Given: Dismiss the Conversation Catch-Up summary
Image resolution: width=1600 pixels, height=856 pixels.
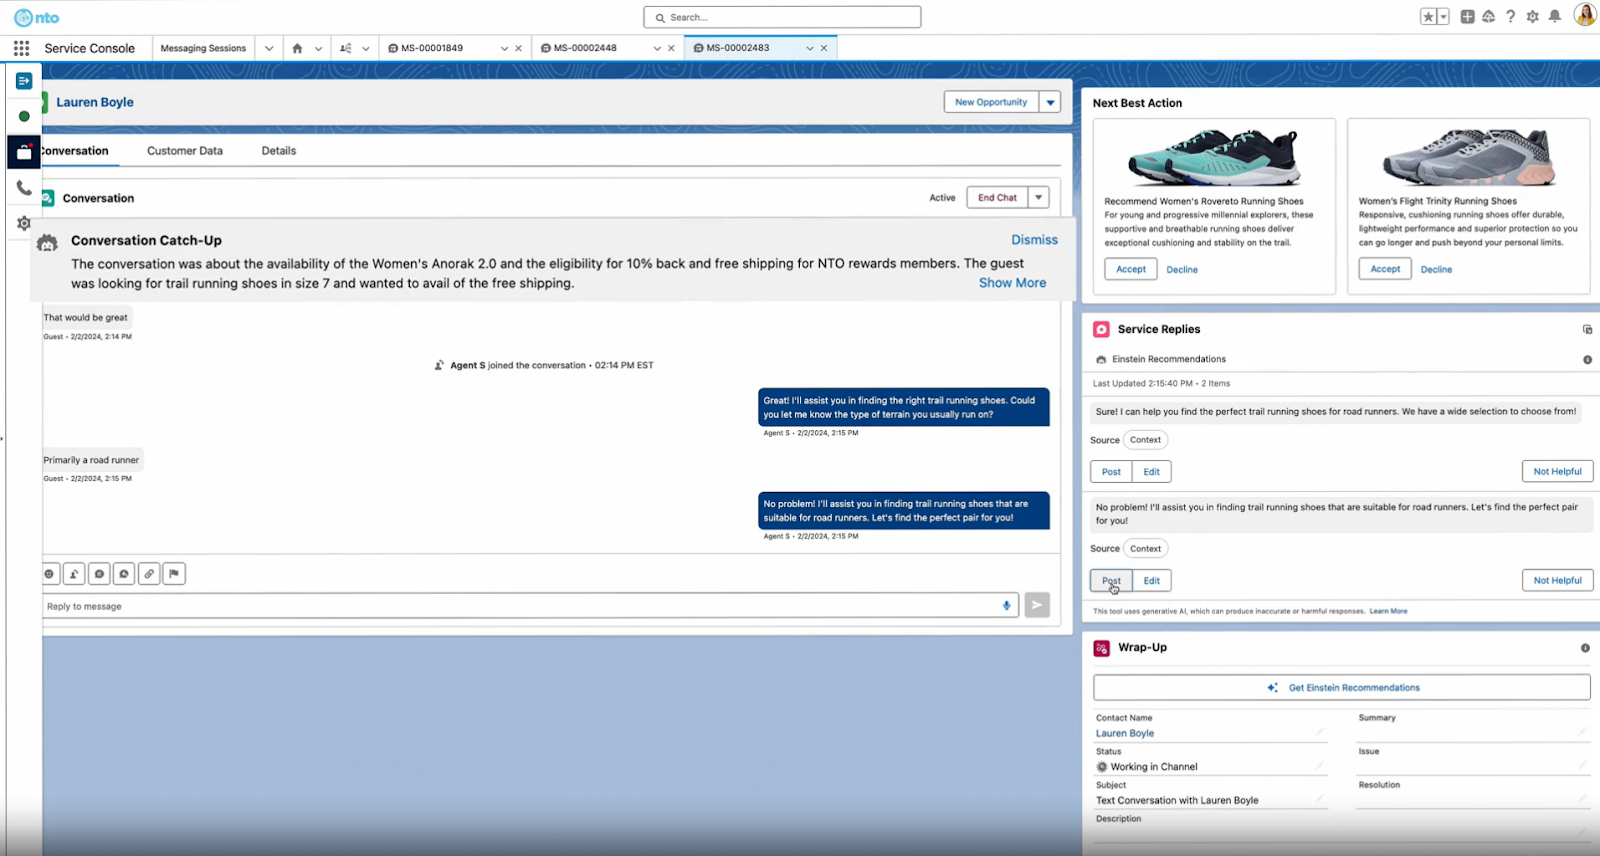Looking at the screenshot, I should 1034,240.
